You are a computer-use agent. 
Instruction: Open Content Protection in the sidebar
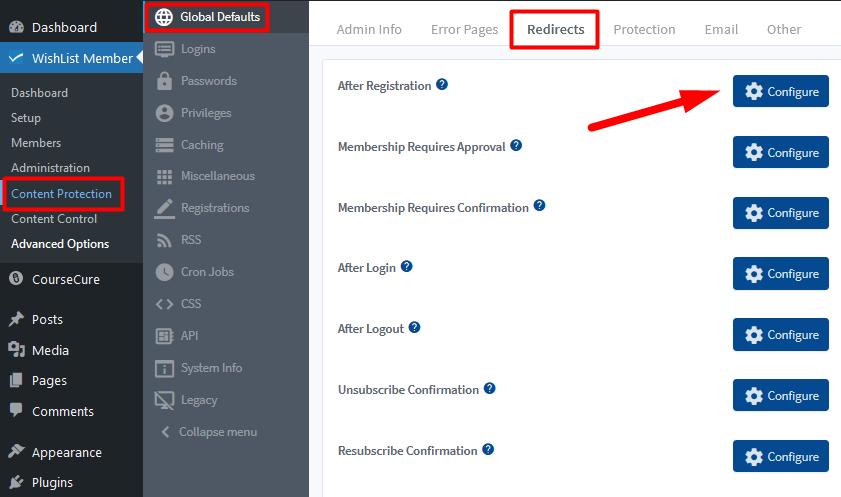click(x=62, y=194)
